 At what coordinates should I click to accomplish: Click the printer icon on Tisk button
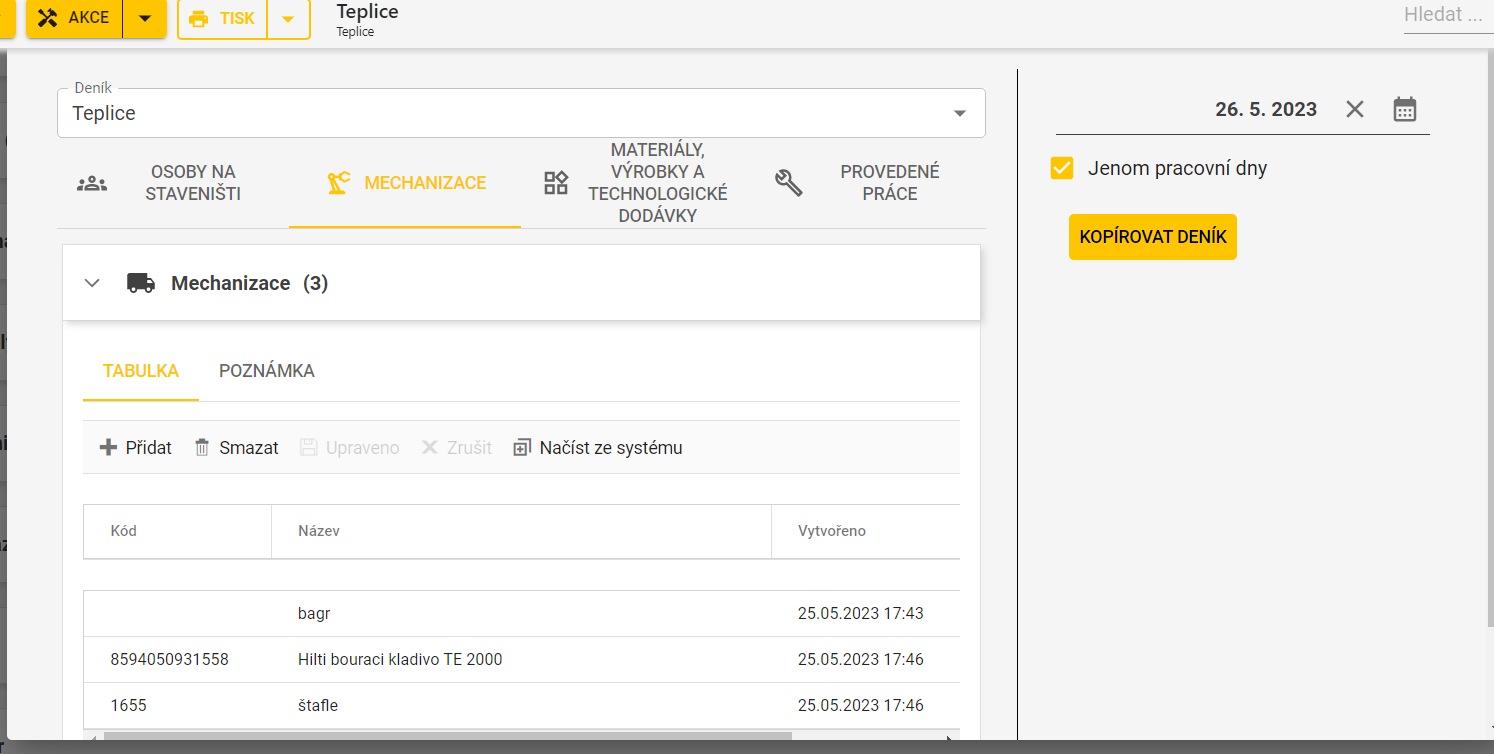(199, 19)
